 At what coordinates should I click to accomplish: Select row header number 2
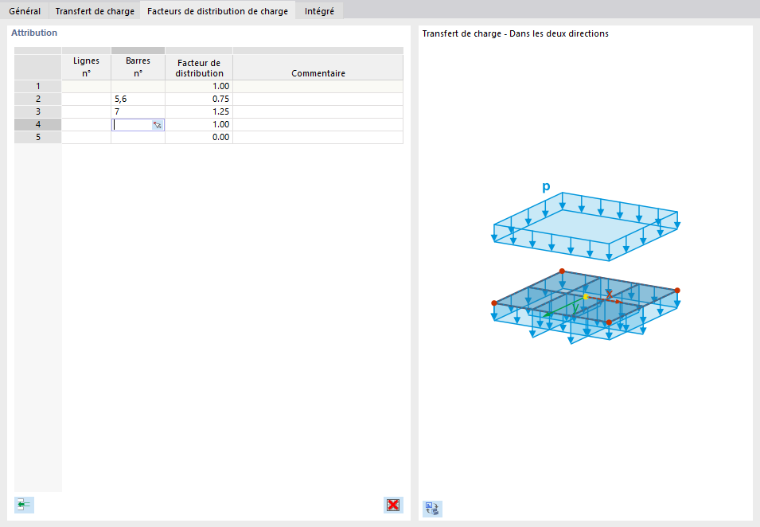click(38, 99)
